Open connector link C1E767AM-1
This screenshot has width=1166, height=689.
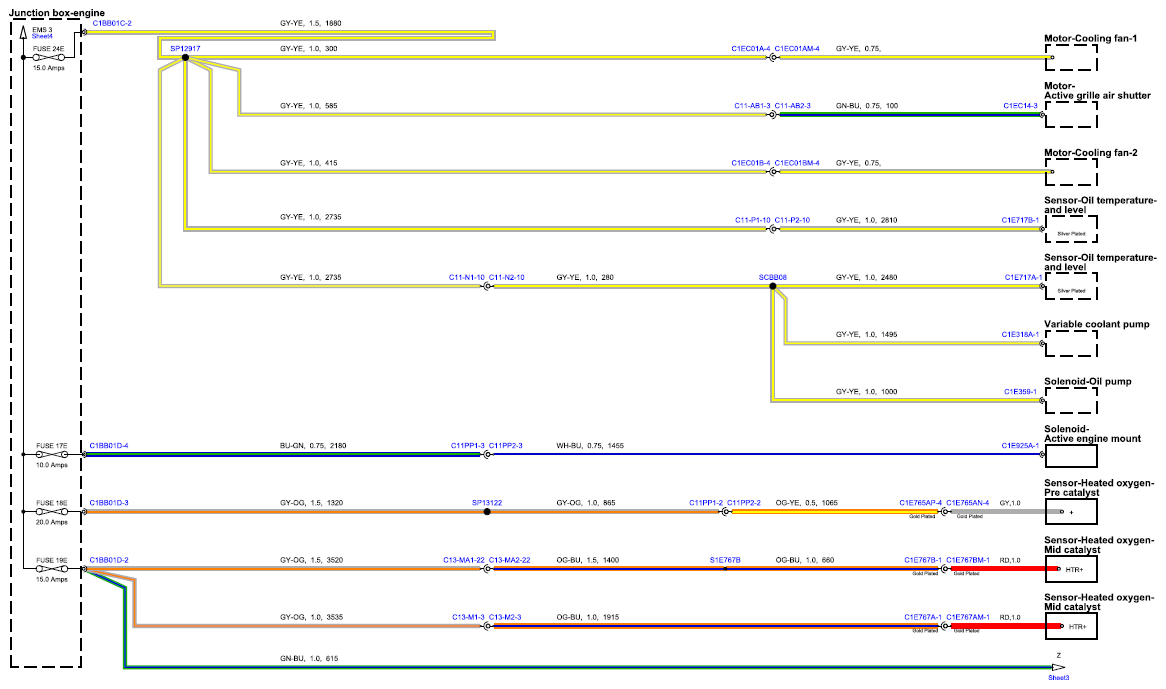click(968, 618)
